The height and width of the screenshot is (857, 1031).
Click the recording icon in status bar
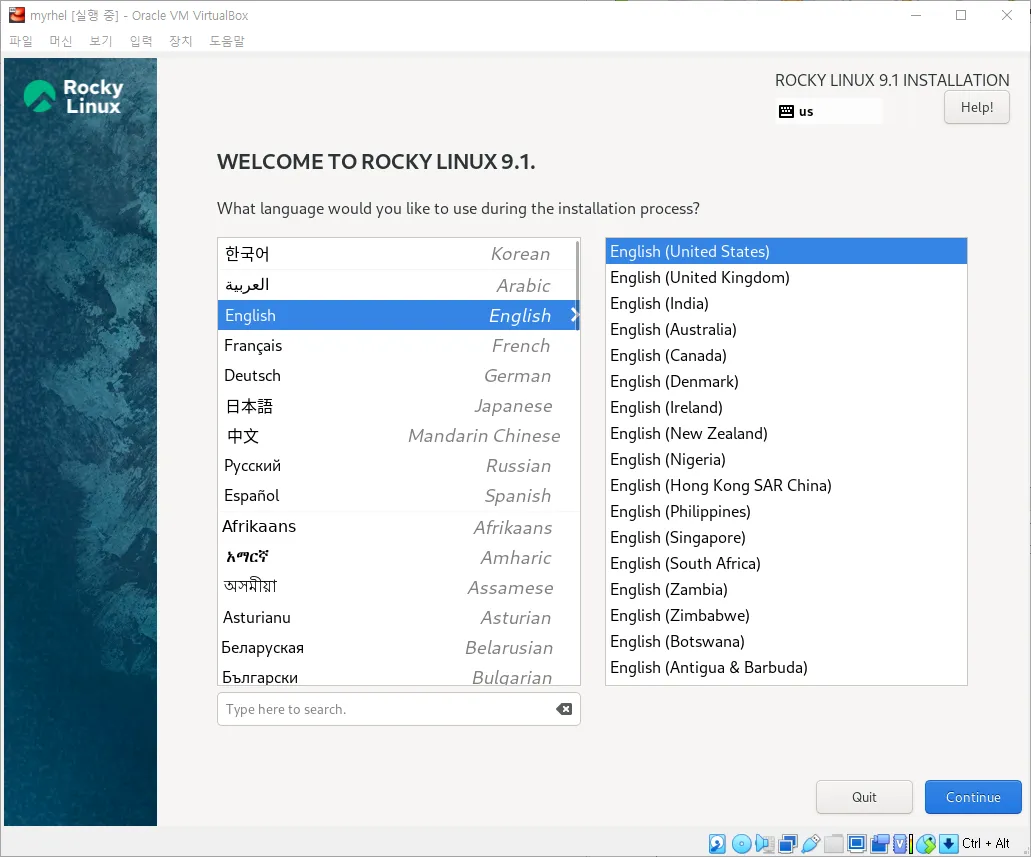(x=880, y=844)
